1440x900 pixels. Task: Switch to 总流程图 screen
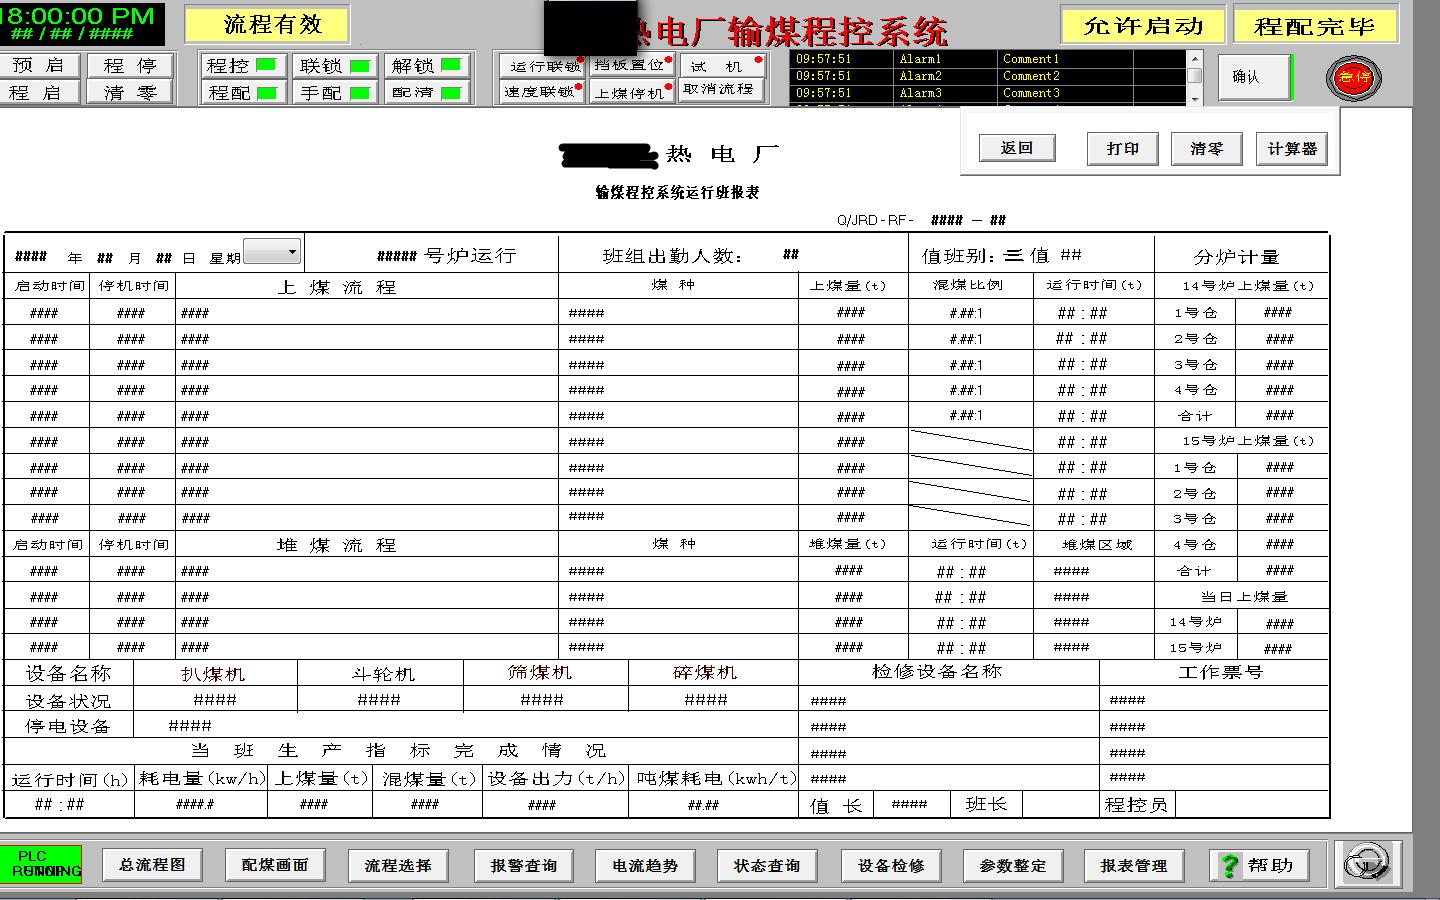152,865
